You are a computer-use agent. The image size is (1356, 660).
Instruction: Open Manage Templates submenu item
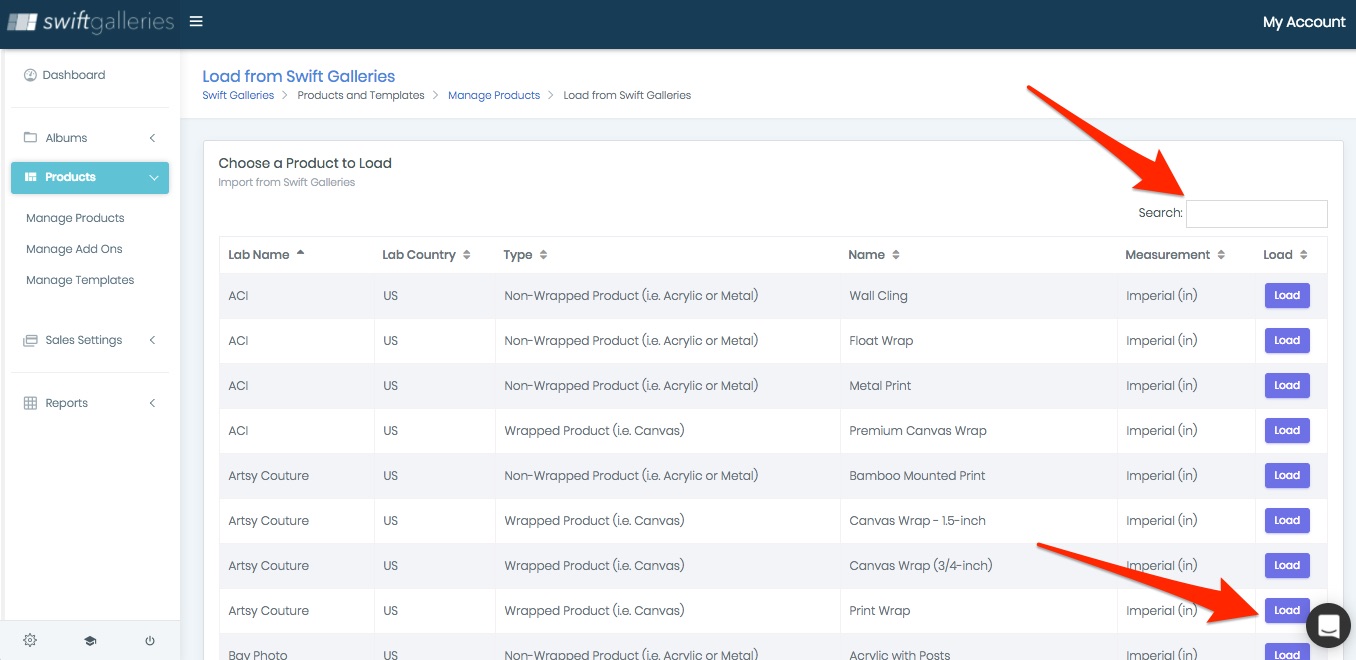click(x=80, y=280)
